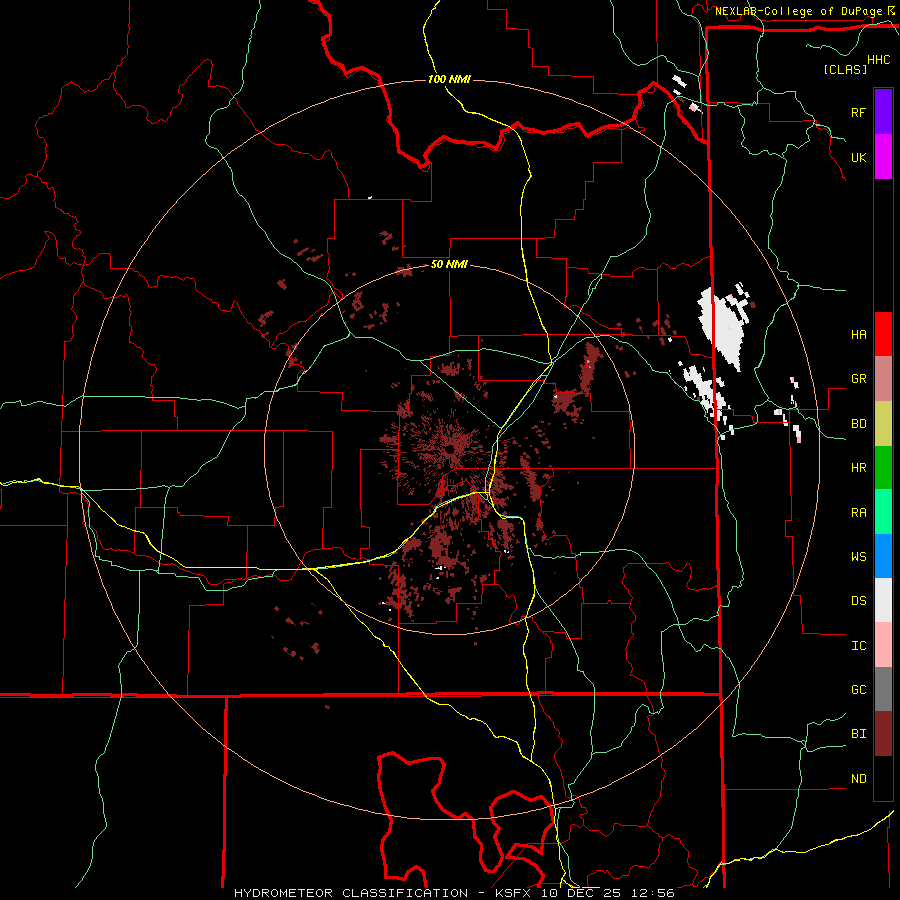Click the UK legend label text
Screen dimensions: 900x900
tap(858, 157)
